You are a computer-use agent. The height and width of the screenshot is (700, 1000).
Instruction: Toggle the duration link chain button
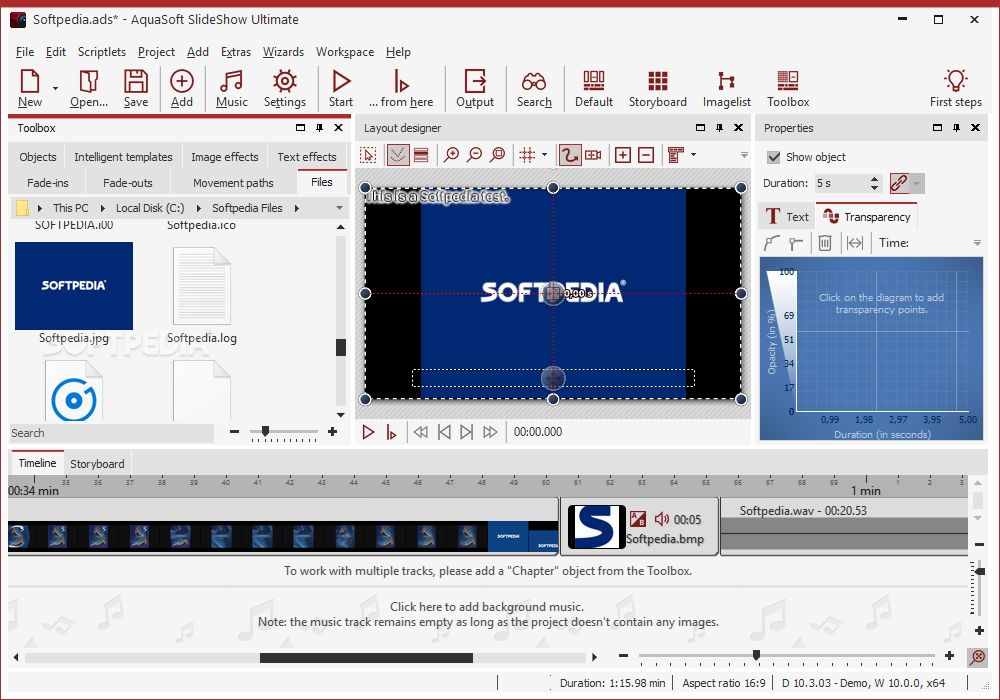(899, 183)
